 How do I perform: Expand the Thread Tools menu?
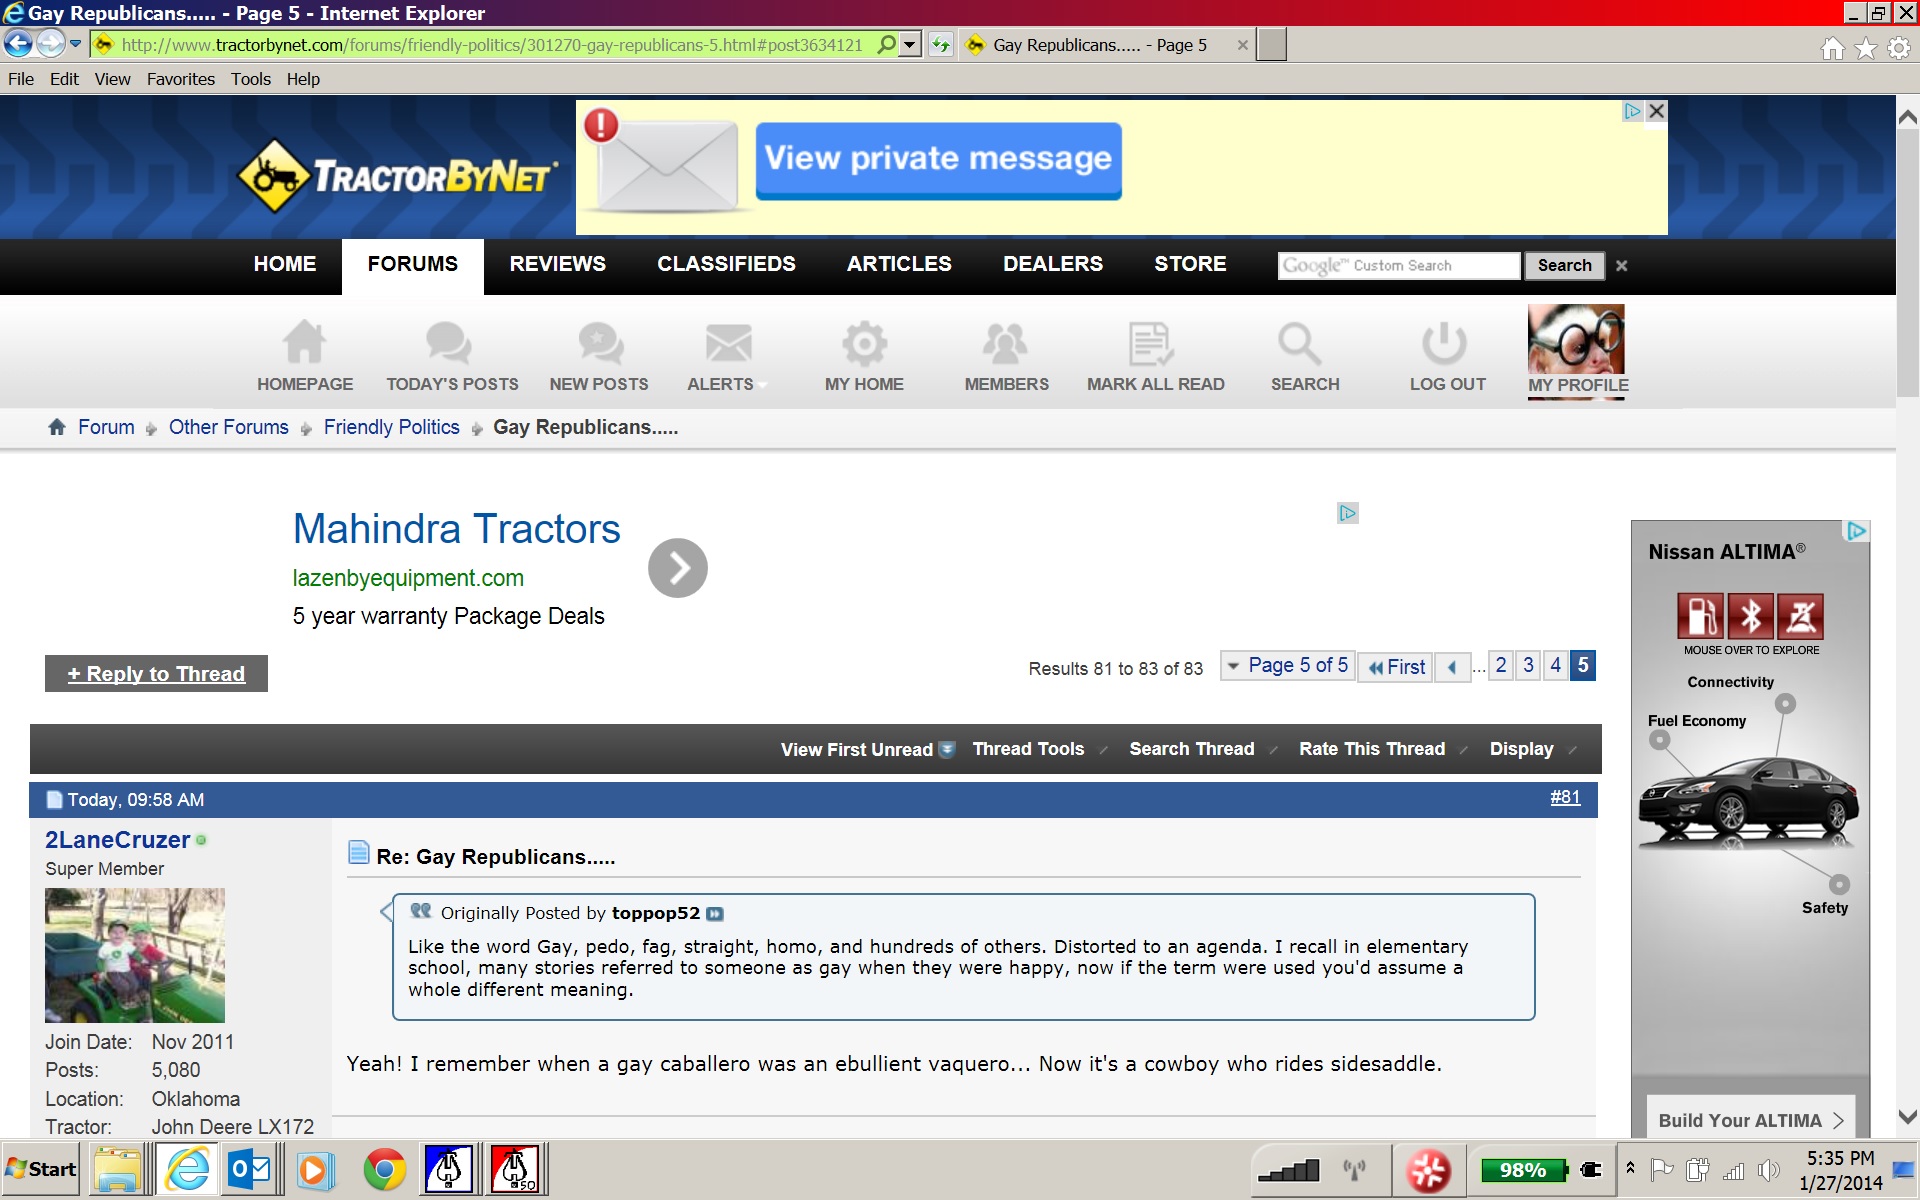point(1028,749)
